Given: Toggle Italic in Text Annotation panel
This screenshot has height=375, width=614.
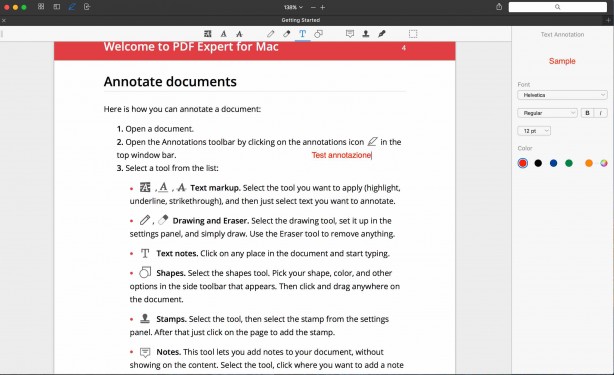Looking at the screenshot, I should pos(601,113).
